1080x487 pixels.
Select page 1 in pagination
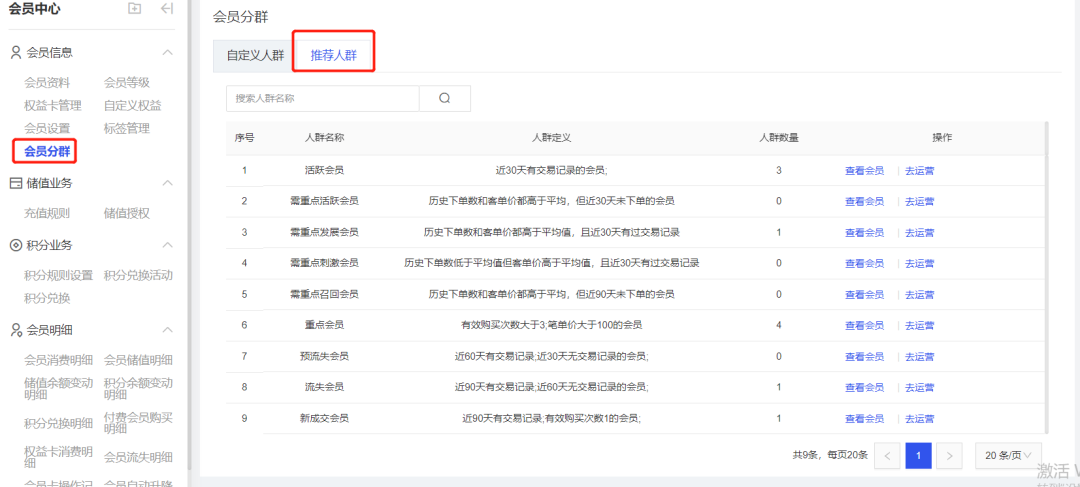click(918, 455)
